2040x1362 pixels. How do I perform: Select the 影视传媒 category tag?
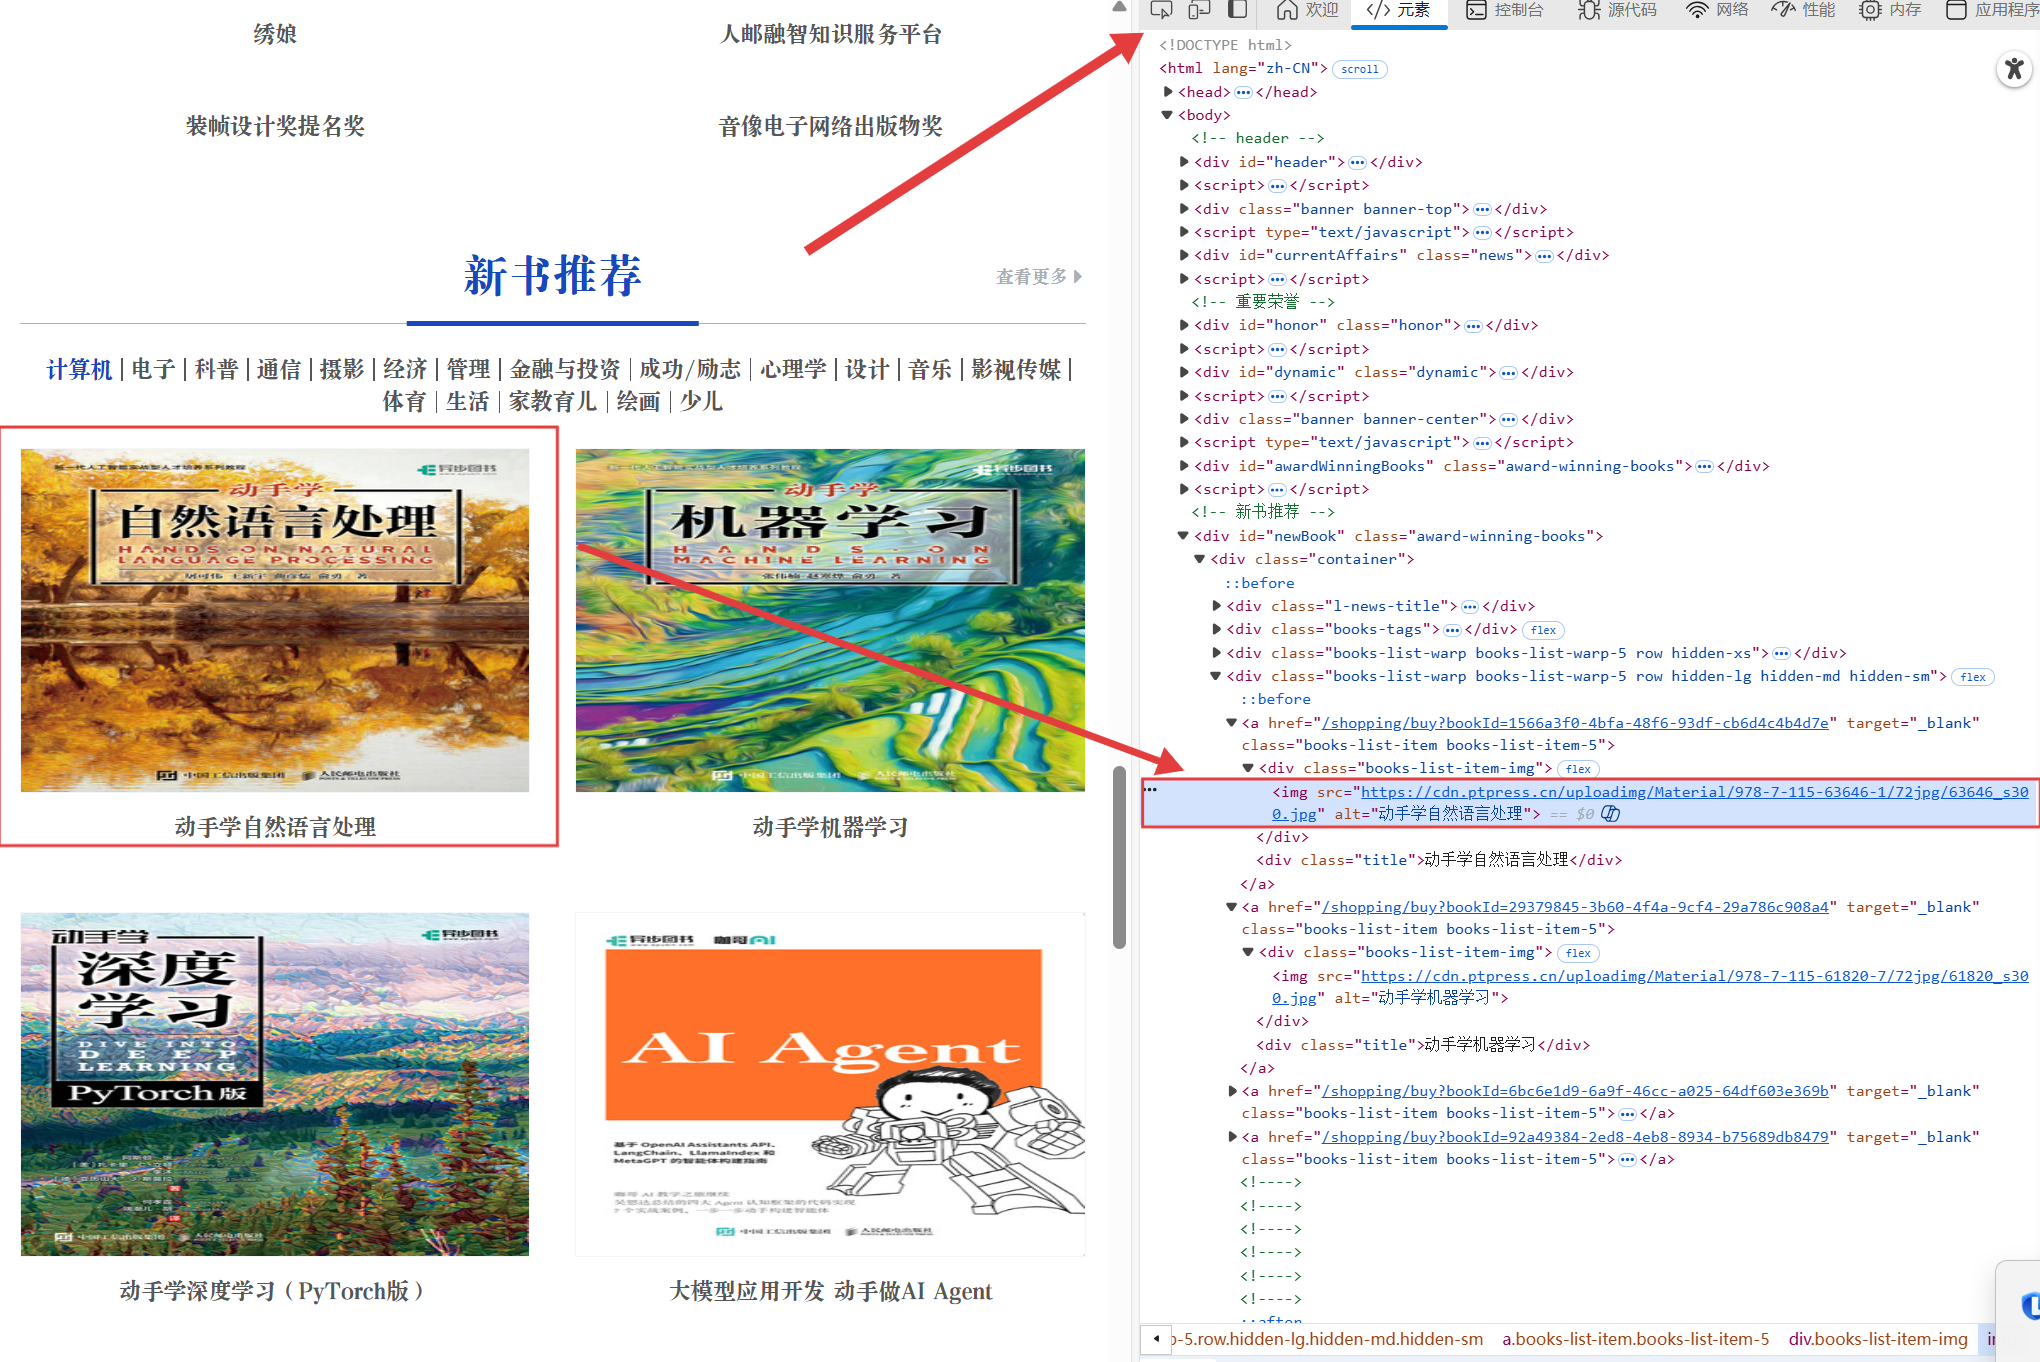(x=1016, y=370)
